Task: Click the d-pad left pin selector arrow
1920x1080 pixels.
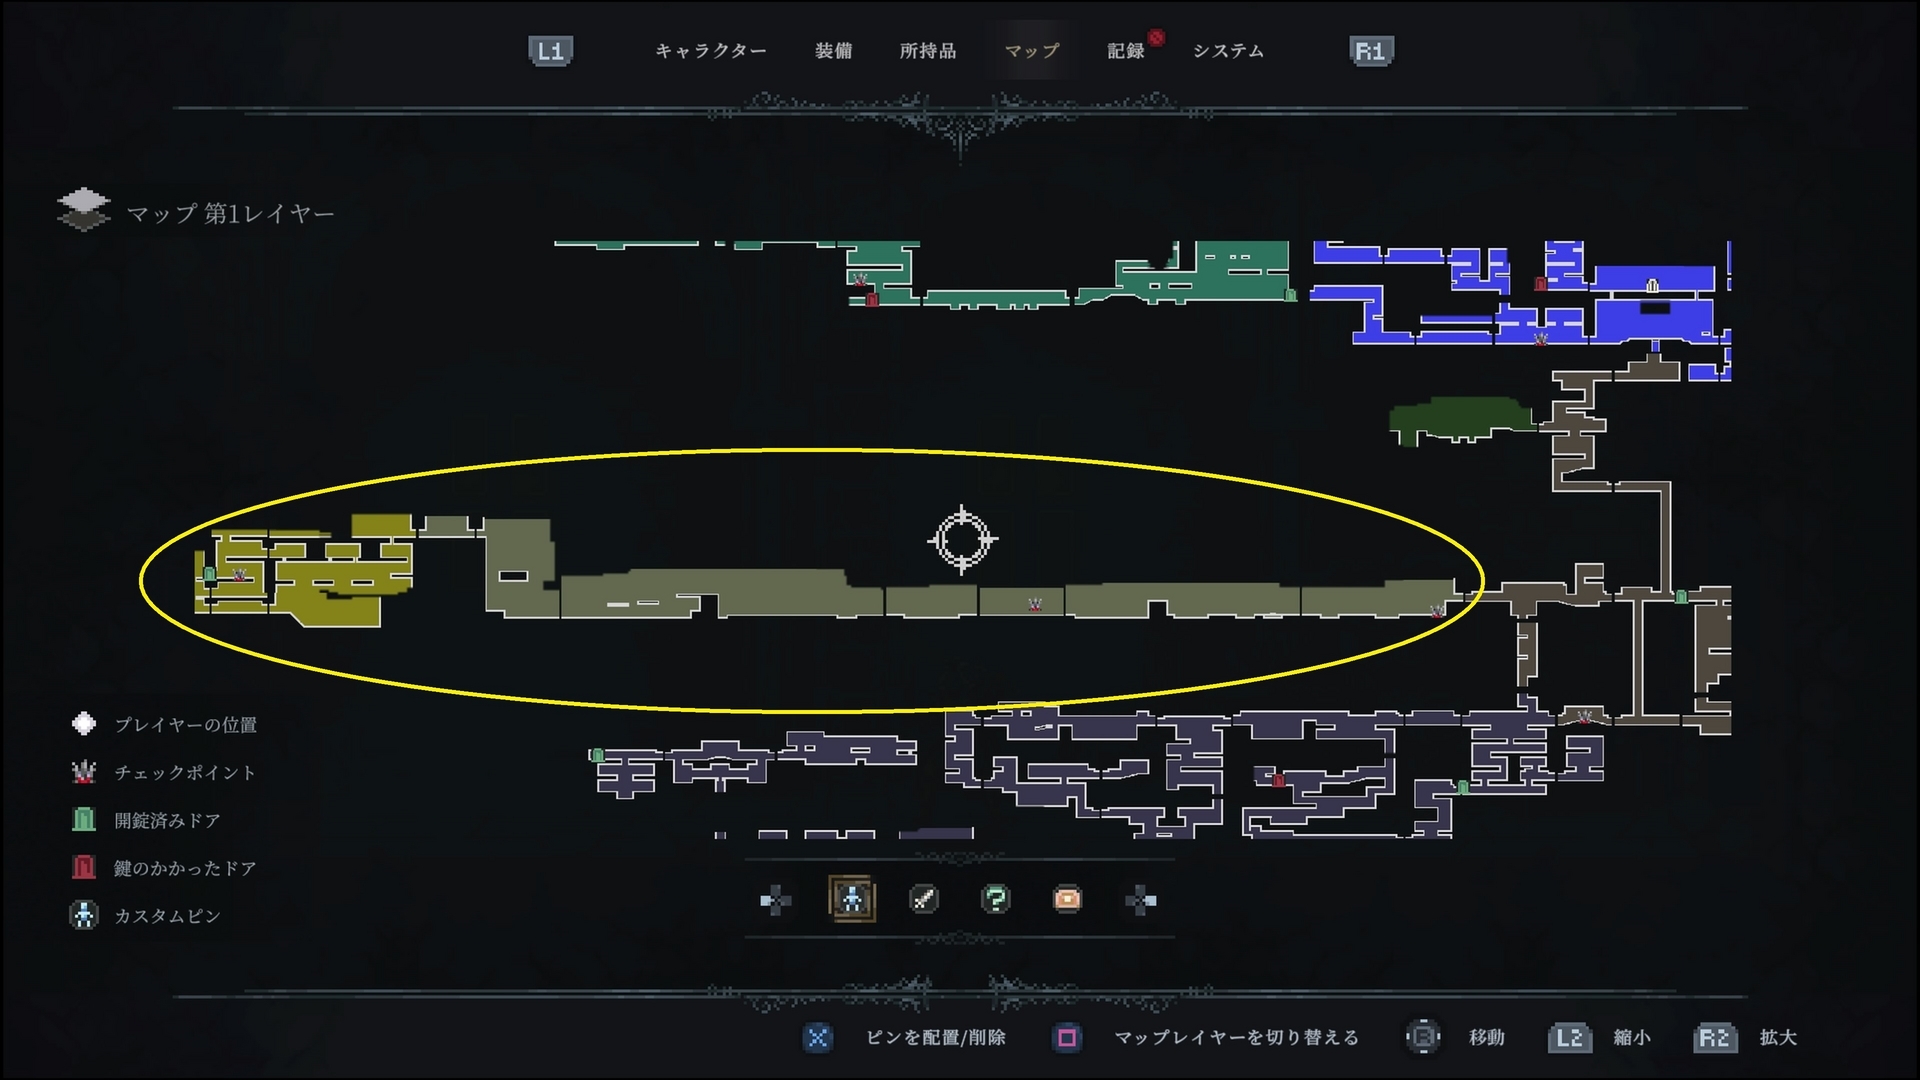Action: point(775,900)
